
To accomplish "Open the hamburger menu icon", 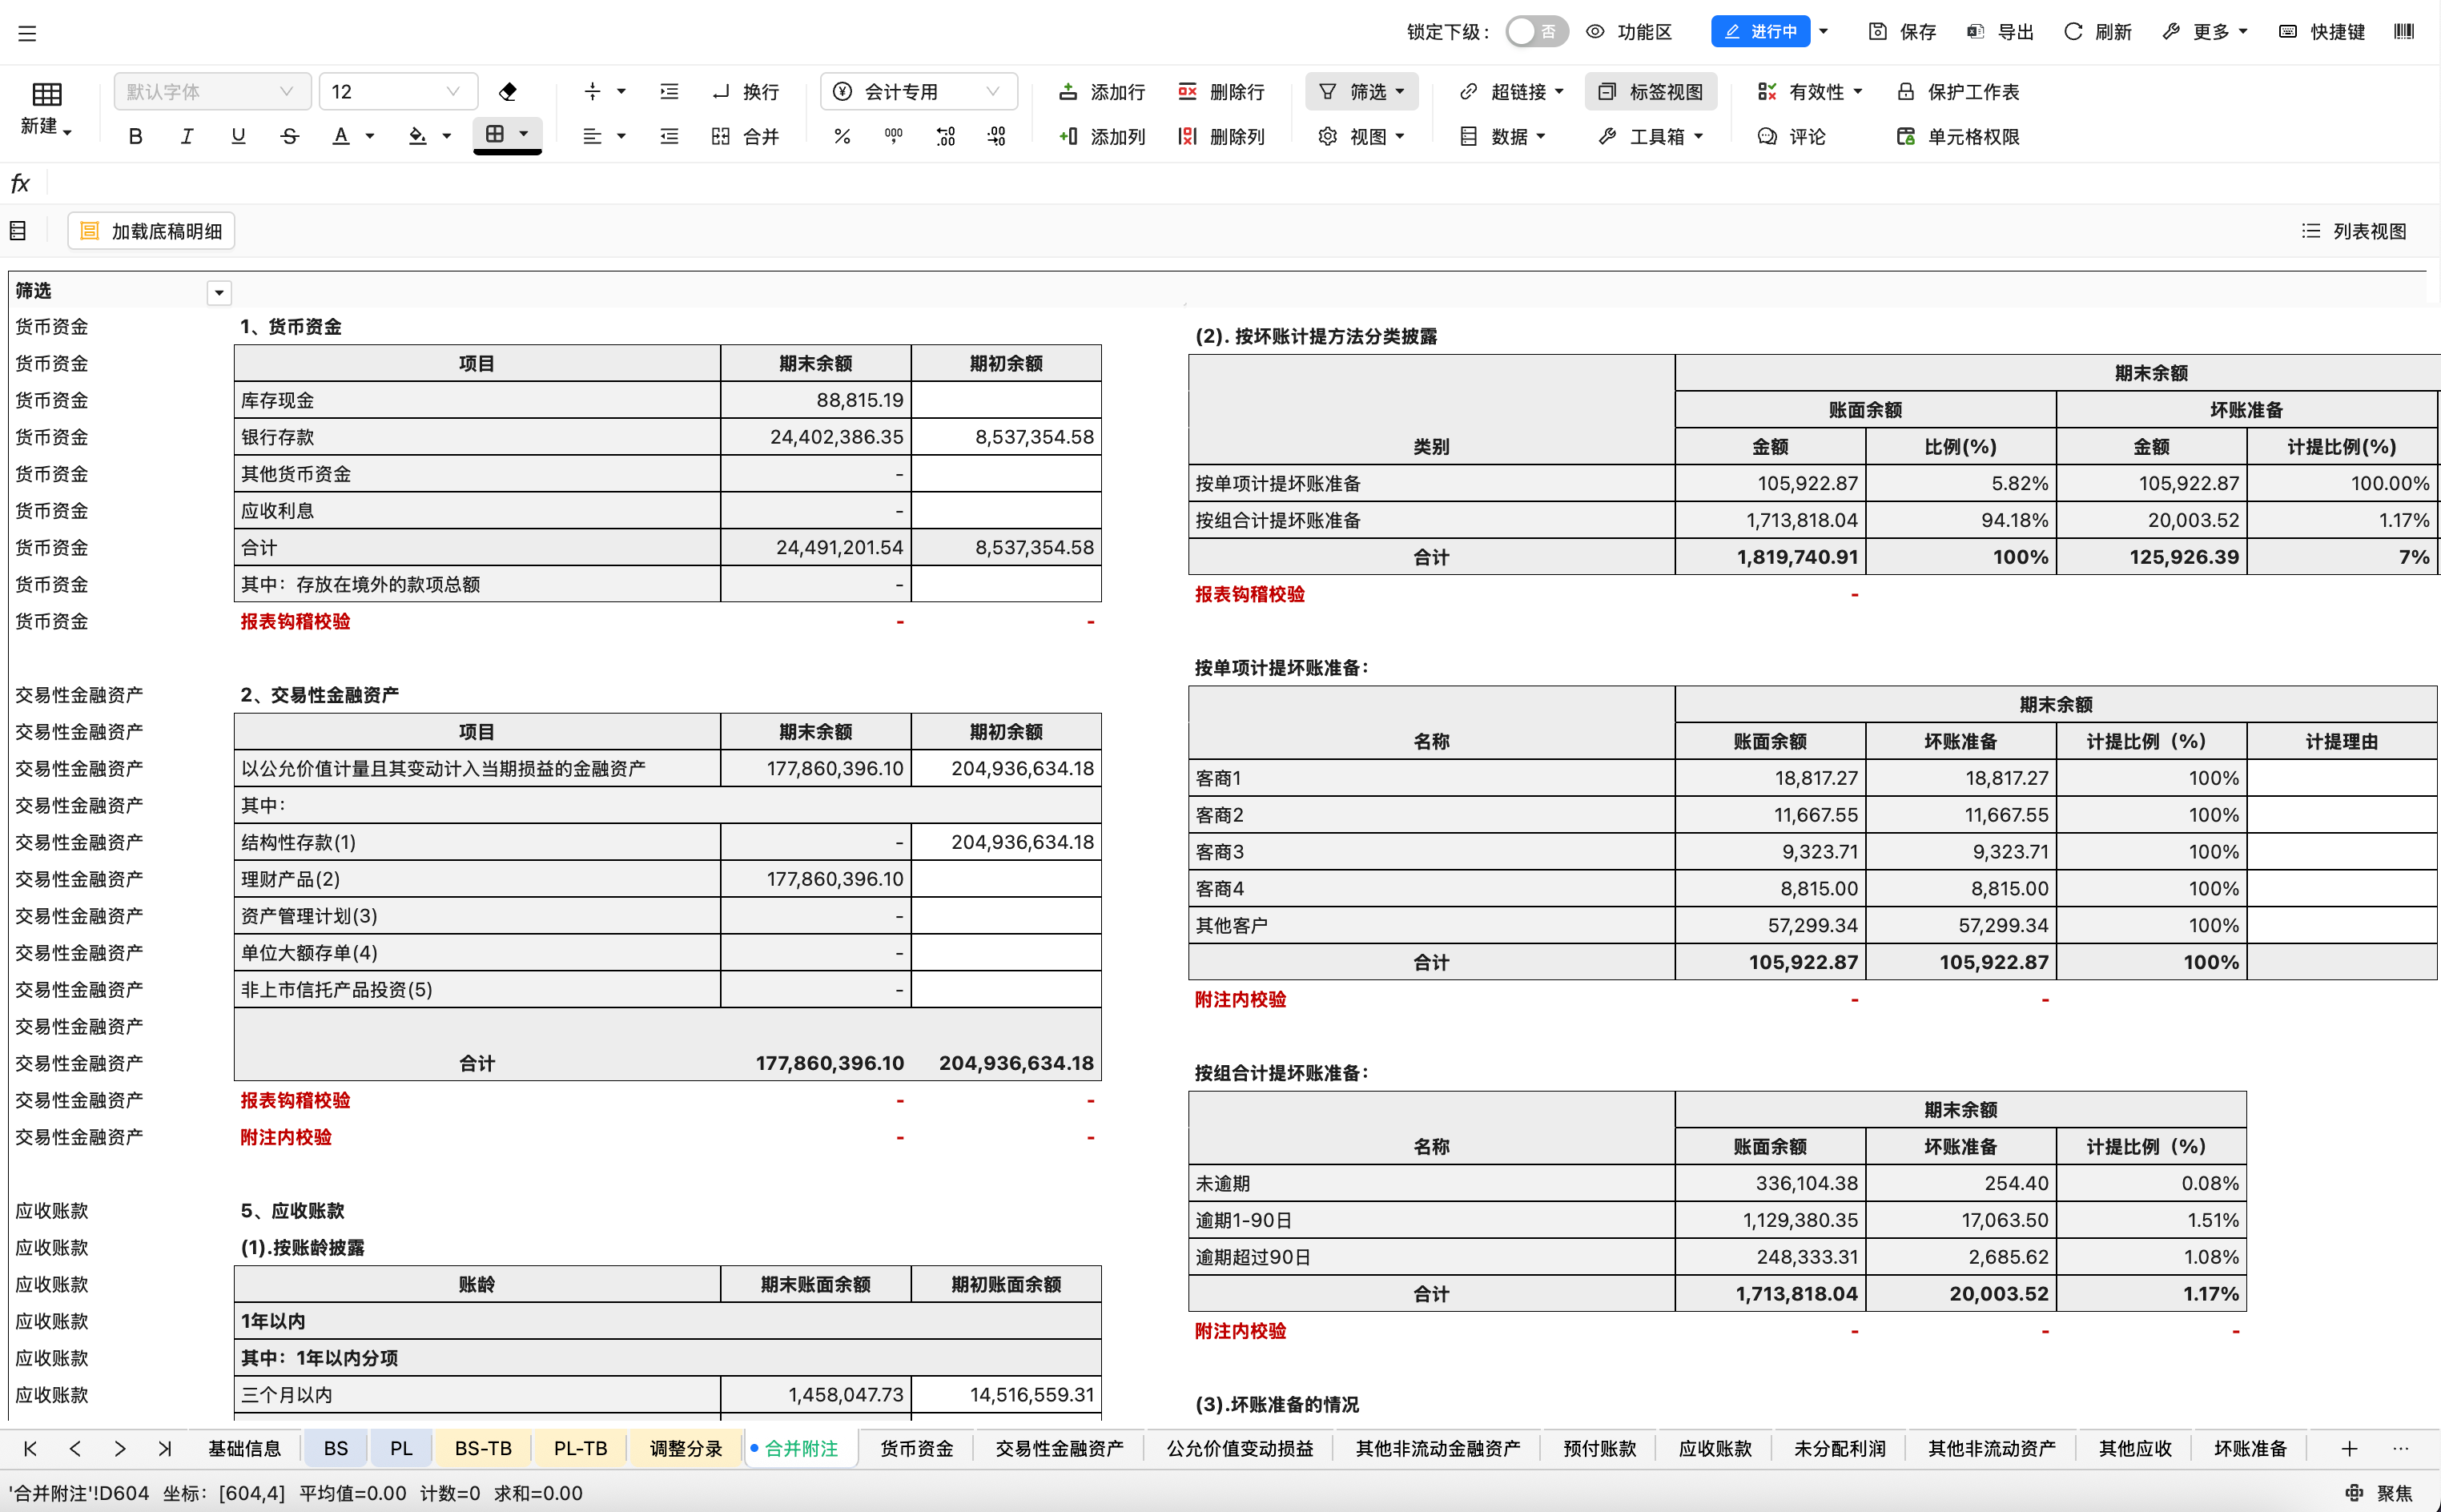I will pos(27,33).
